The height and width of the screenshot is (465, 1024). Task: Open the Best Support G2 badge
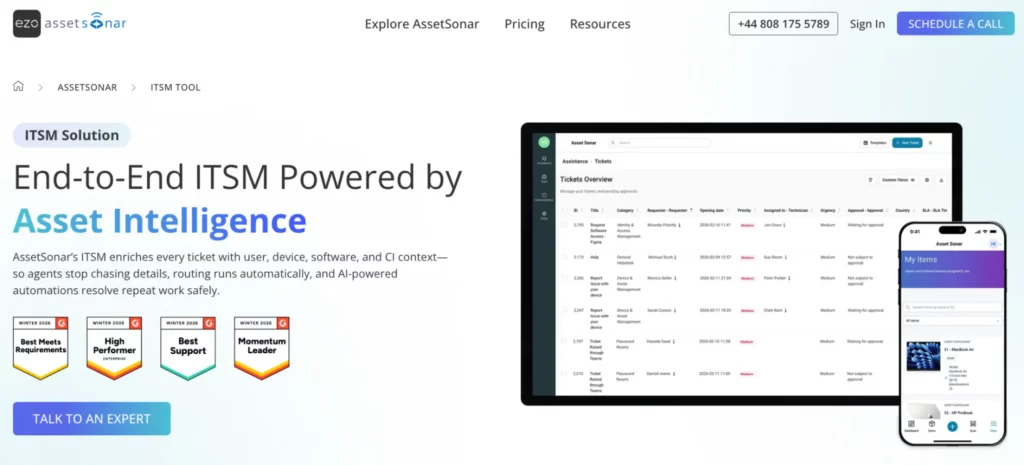pyautogui.click(x=188, y=348)
